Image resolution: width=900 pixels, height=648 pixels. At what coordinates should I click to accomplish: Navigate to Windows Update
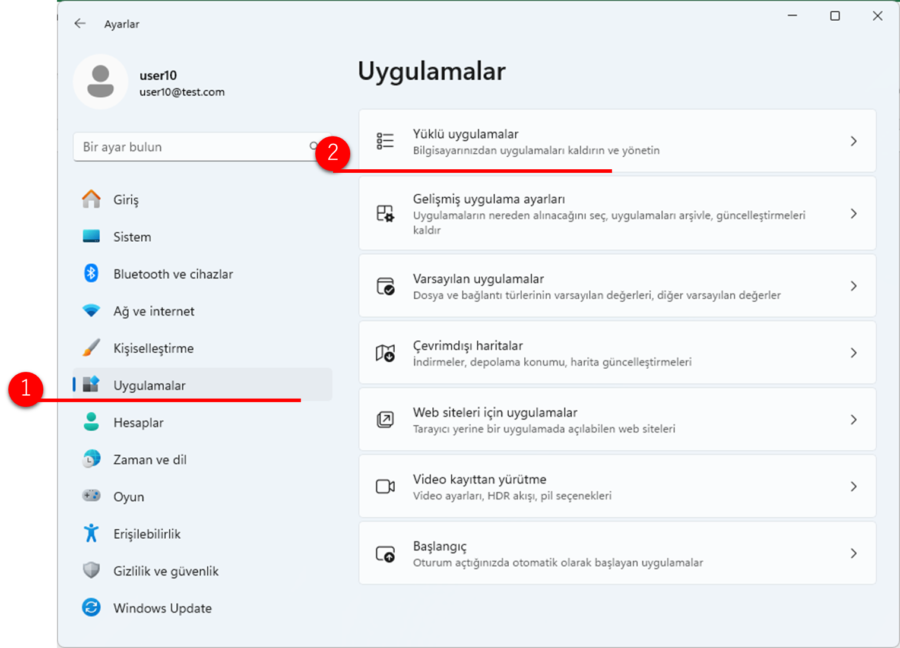[203, 608]
